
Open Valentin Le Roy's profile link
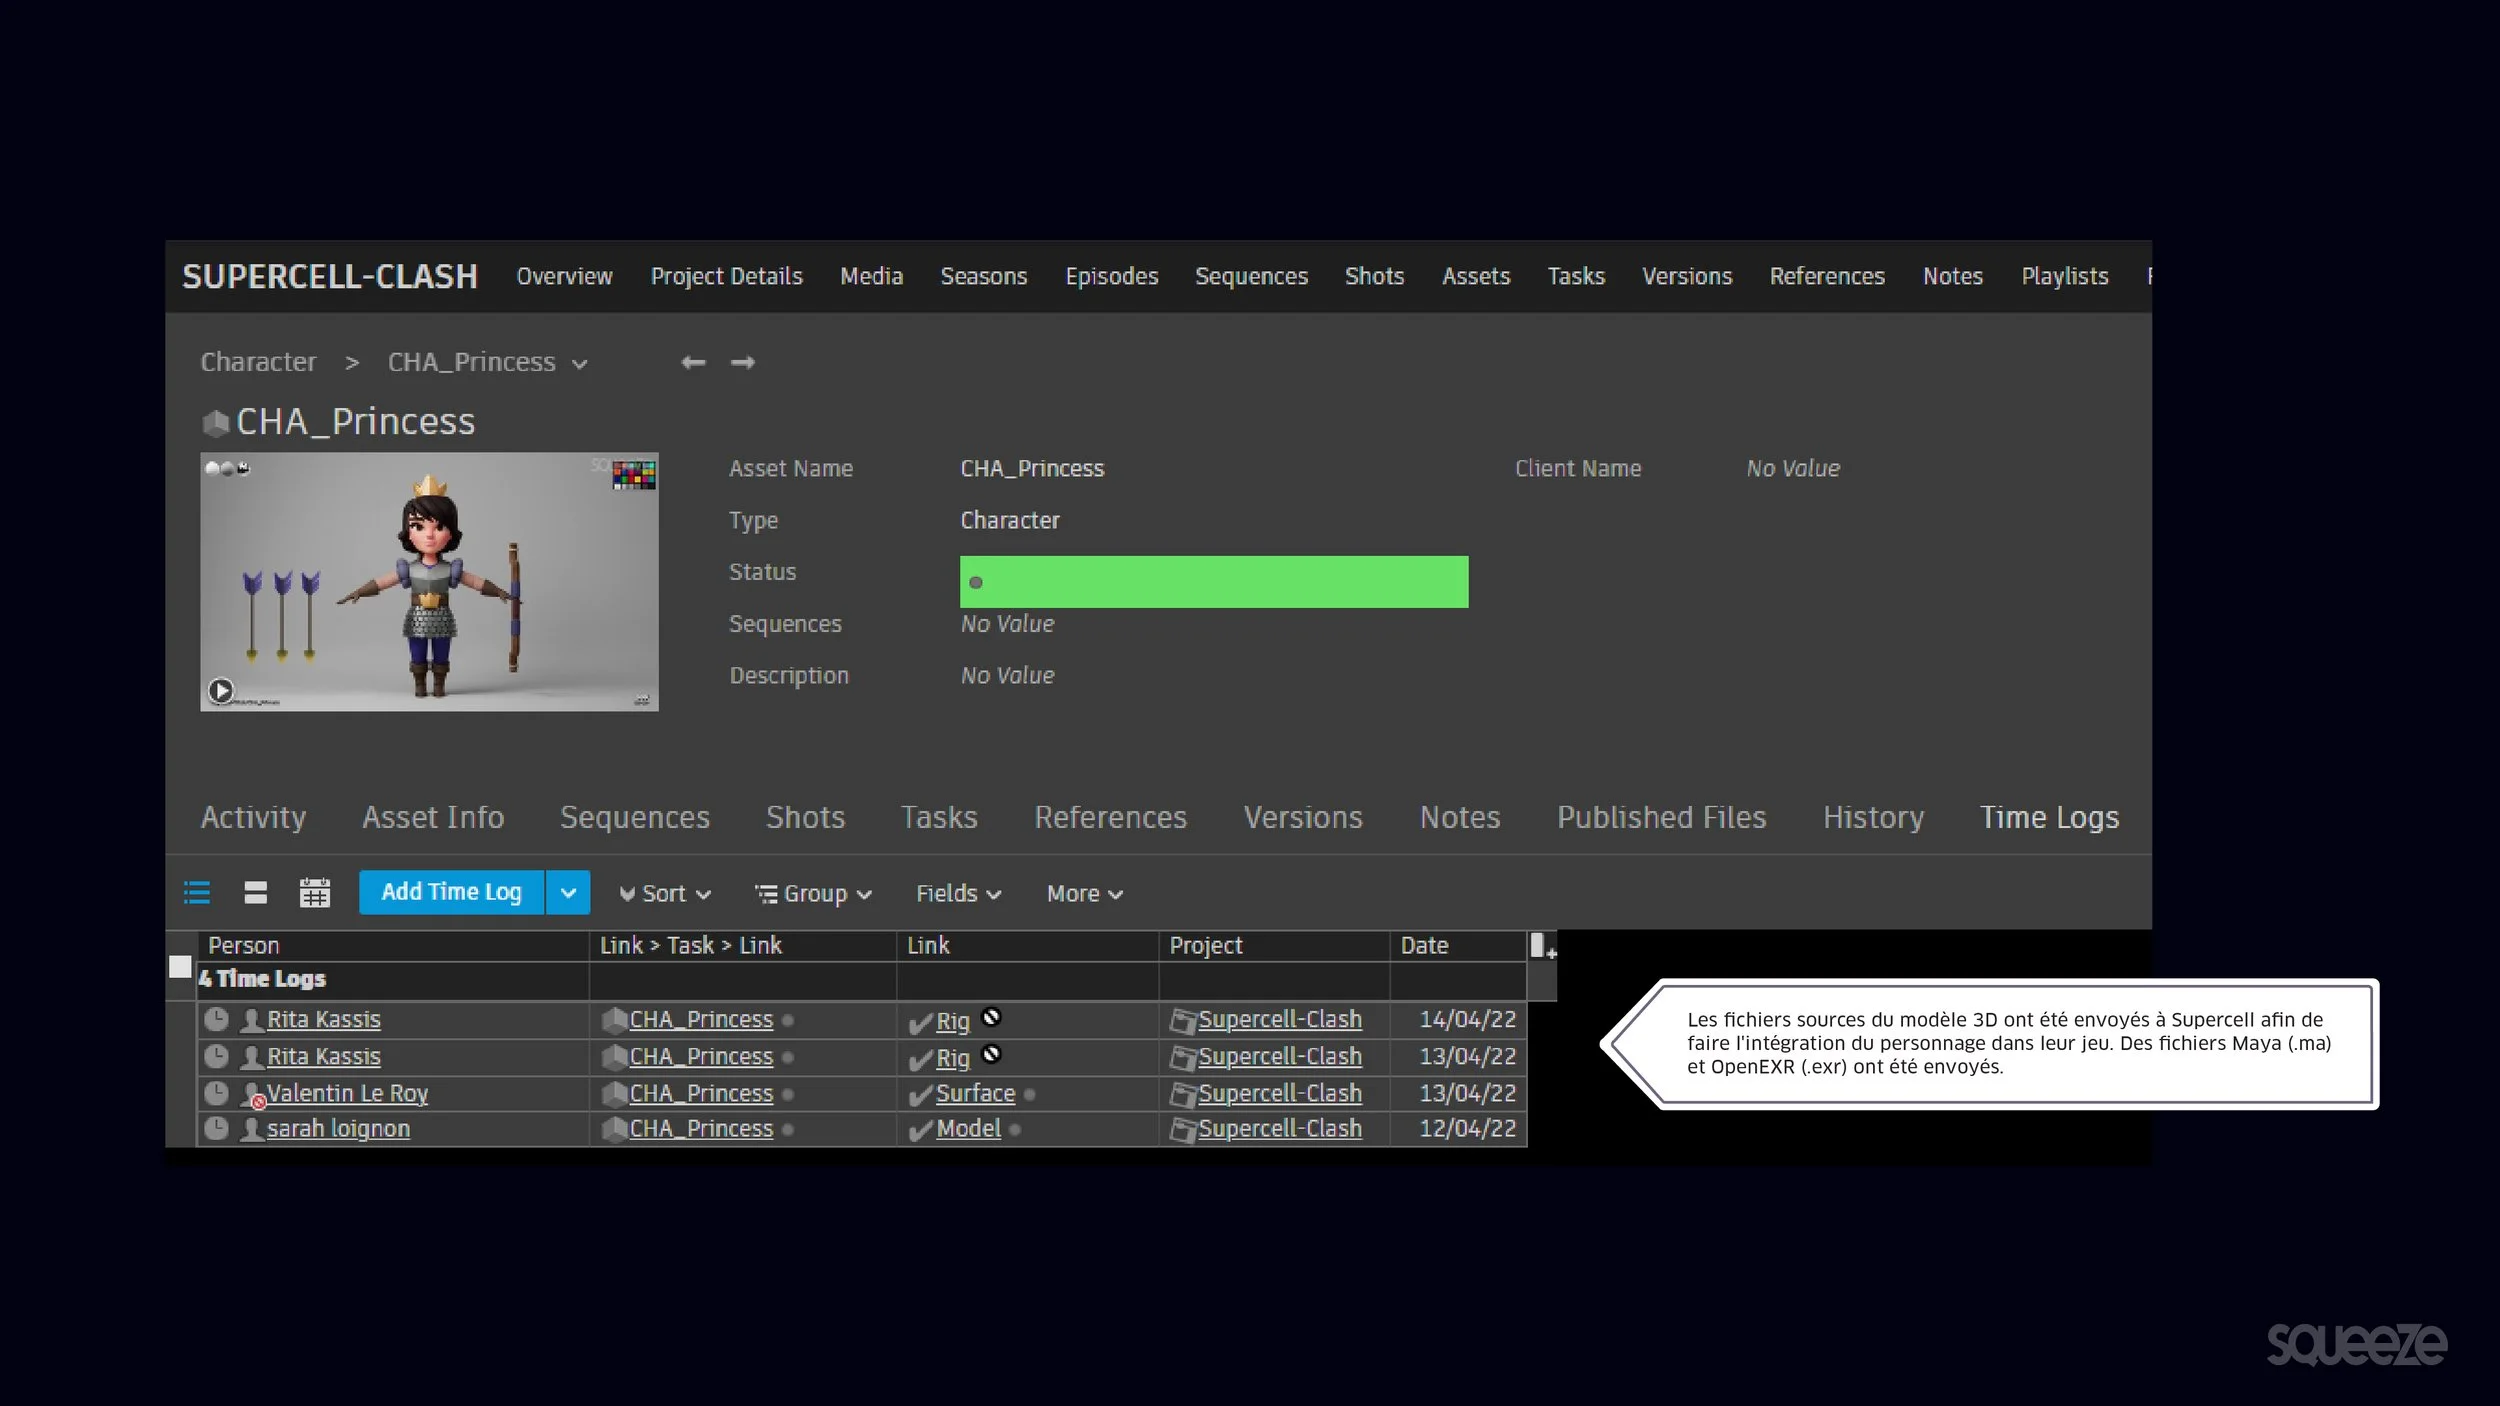347,1093
